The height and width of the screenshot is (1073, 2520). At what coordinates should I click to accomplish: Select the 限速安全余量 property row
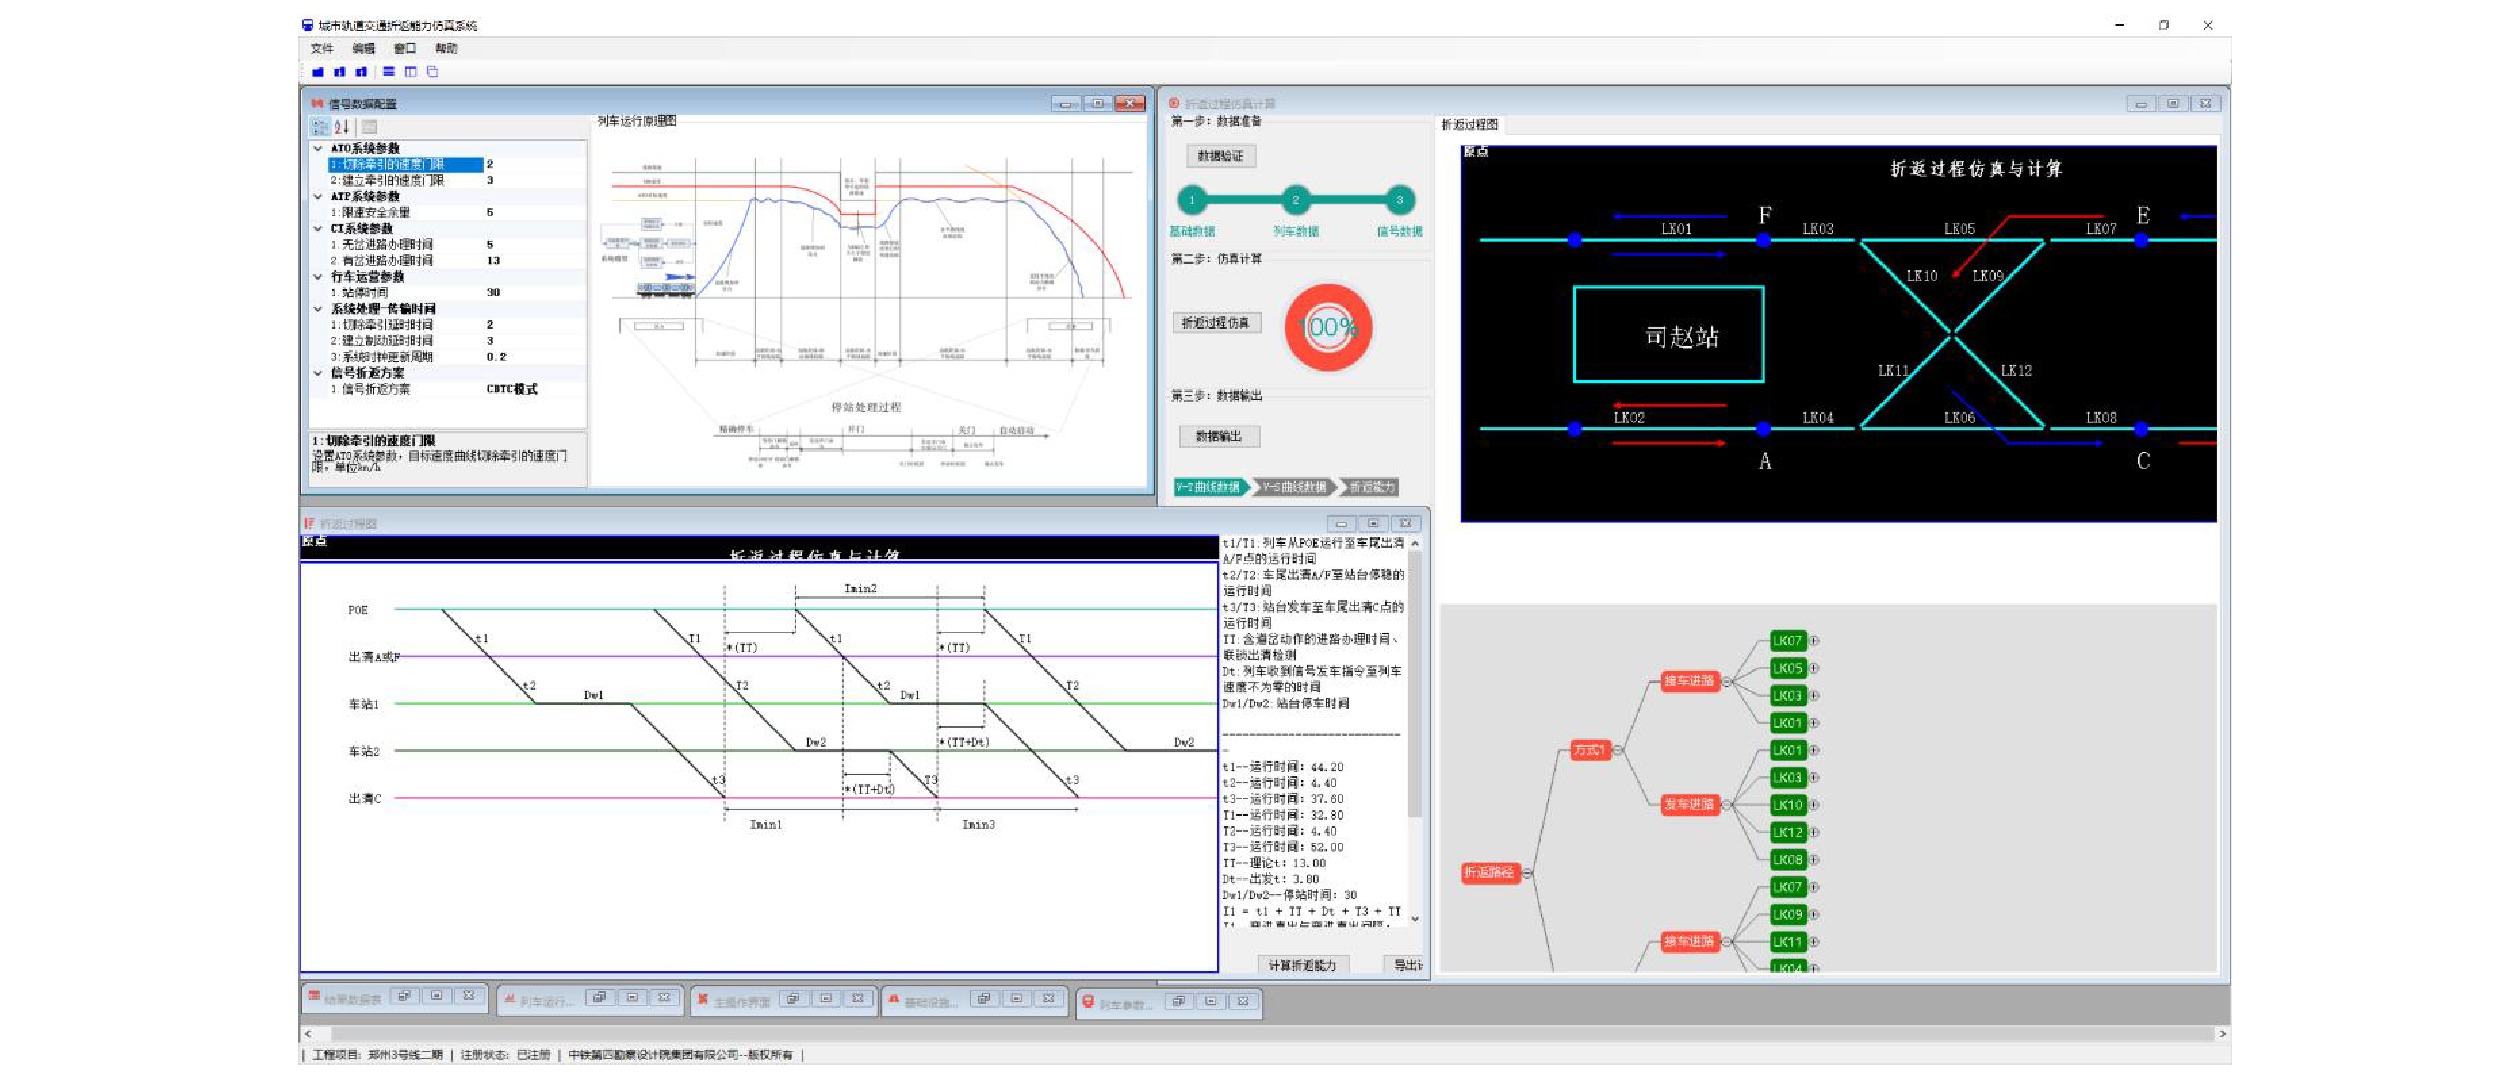click(455, 212)
